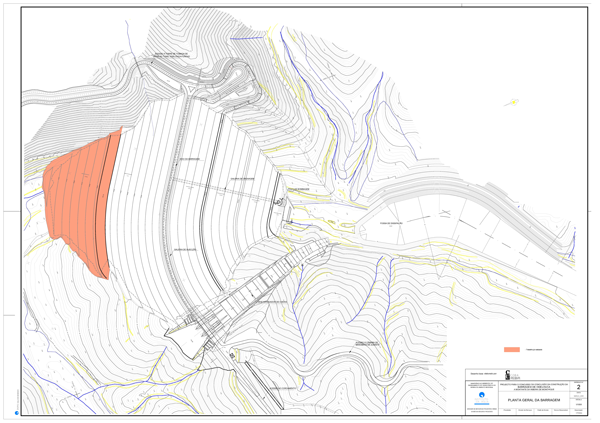600x423 pixels.
Task: Click the small blue circle icon in the bottom-left corner
Action: coord(17,412)
